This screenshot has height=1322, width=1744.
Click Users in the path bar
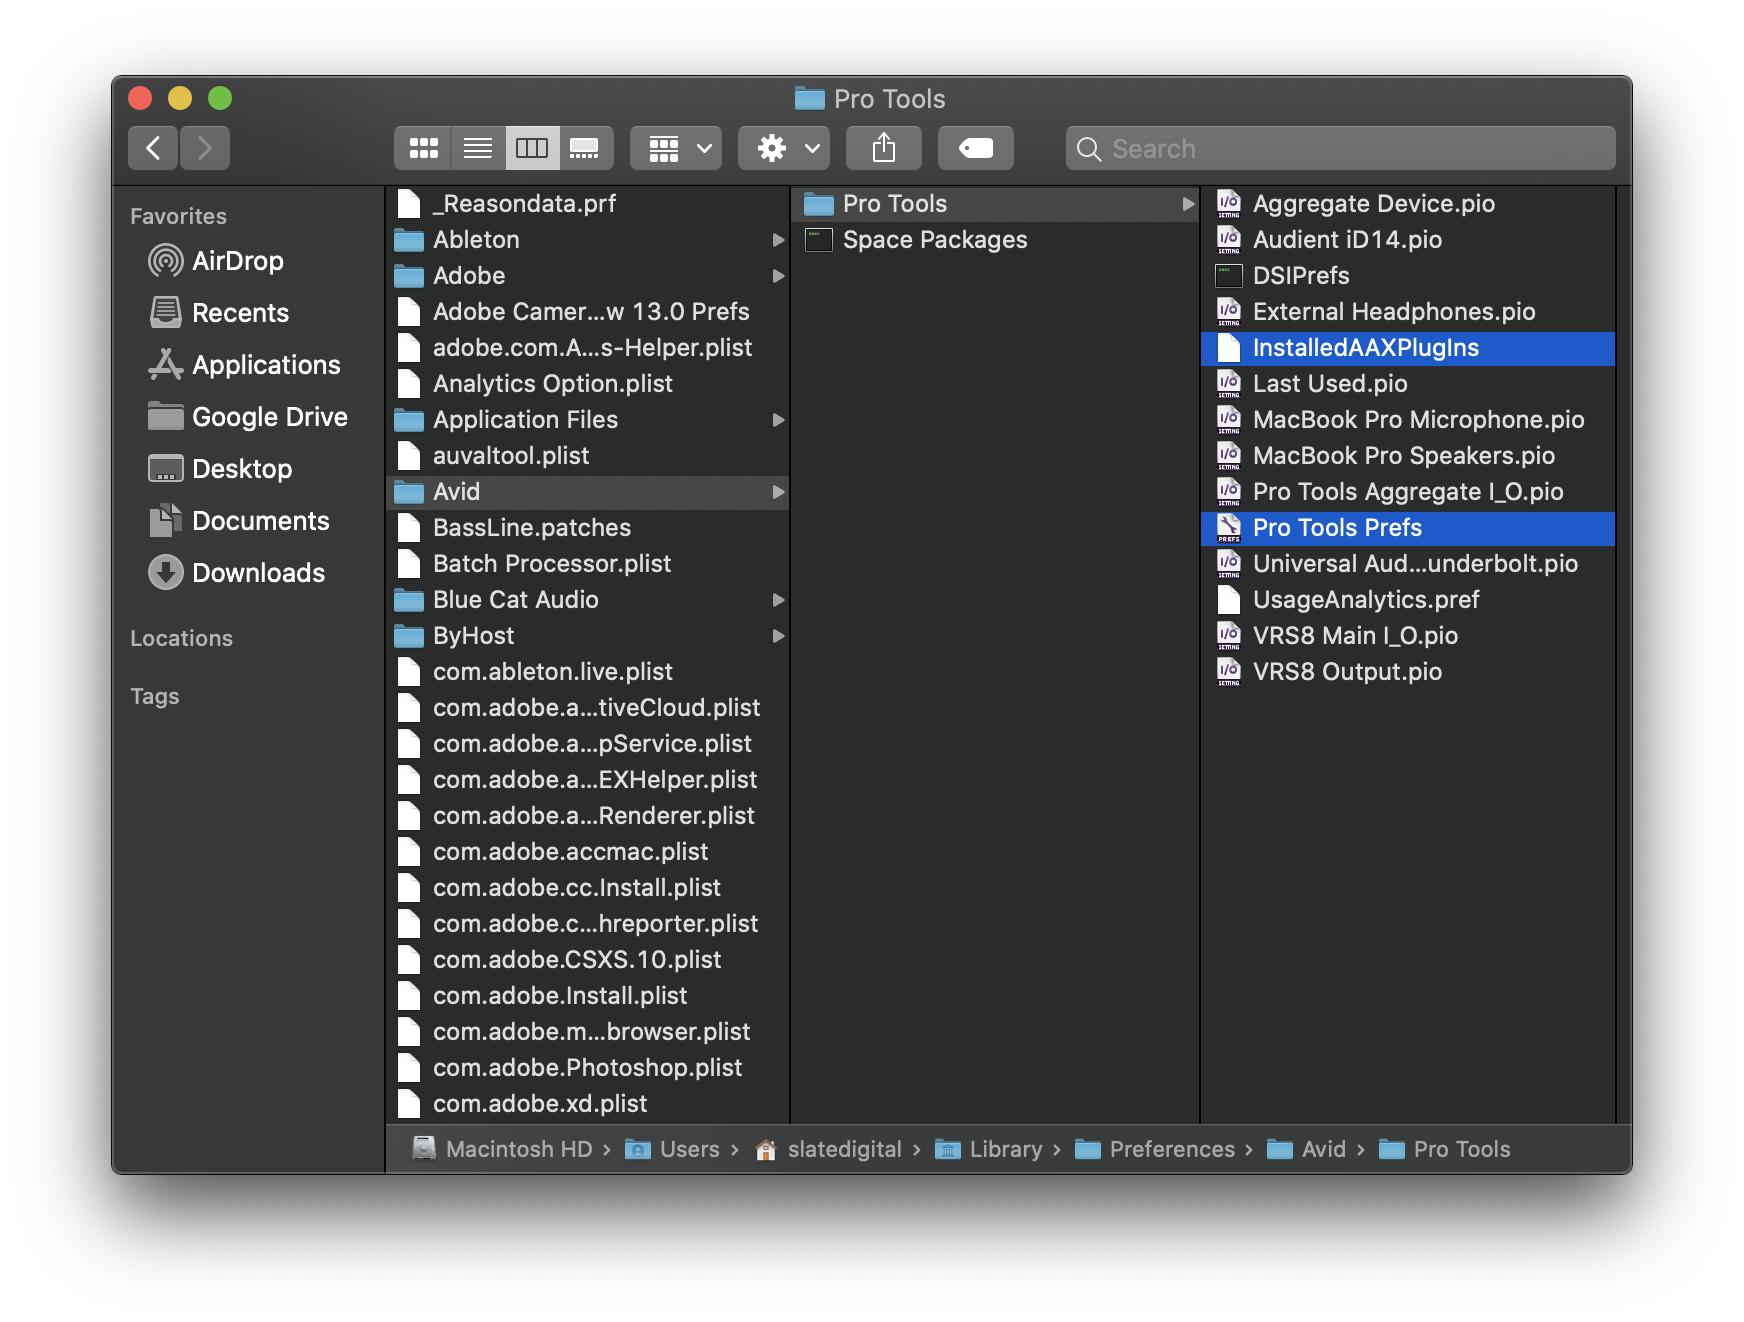coord(672,1150)
